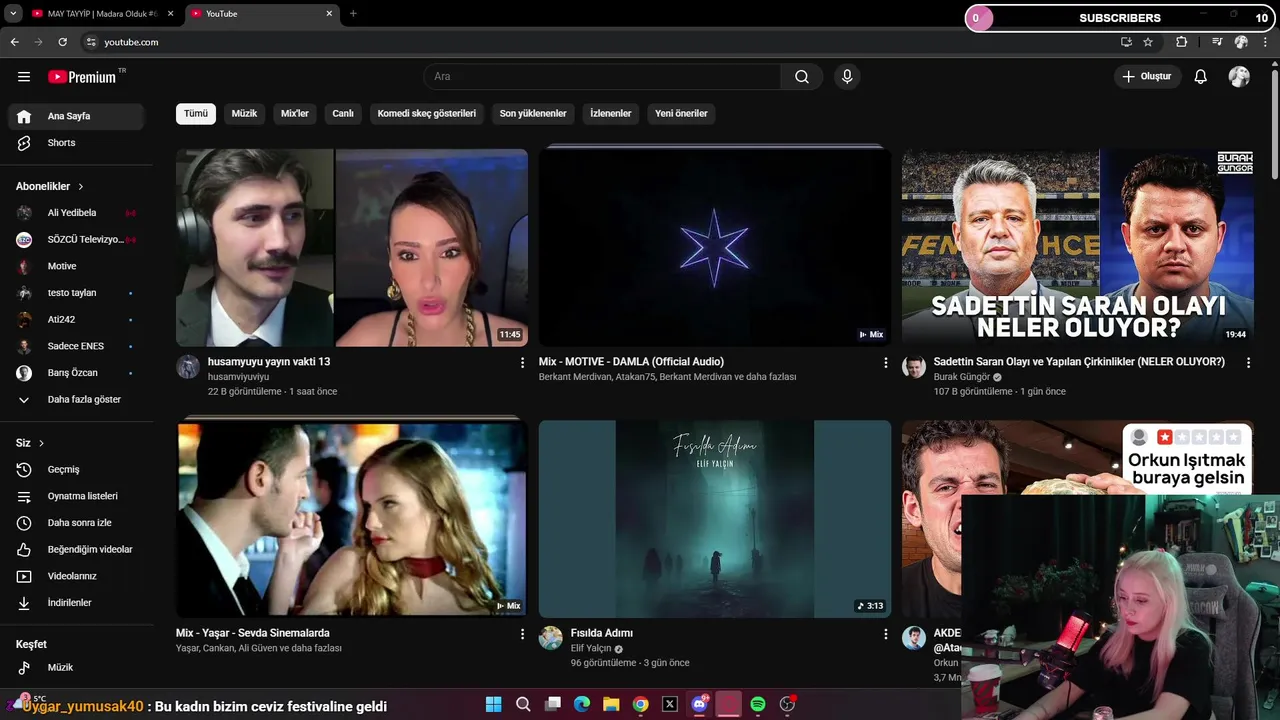Open Motive channel in subscriptions
Viewport: 1280px width, 720px height.
point(76,266)
